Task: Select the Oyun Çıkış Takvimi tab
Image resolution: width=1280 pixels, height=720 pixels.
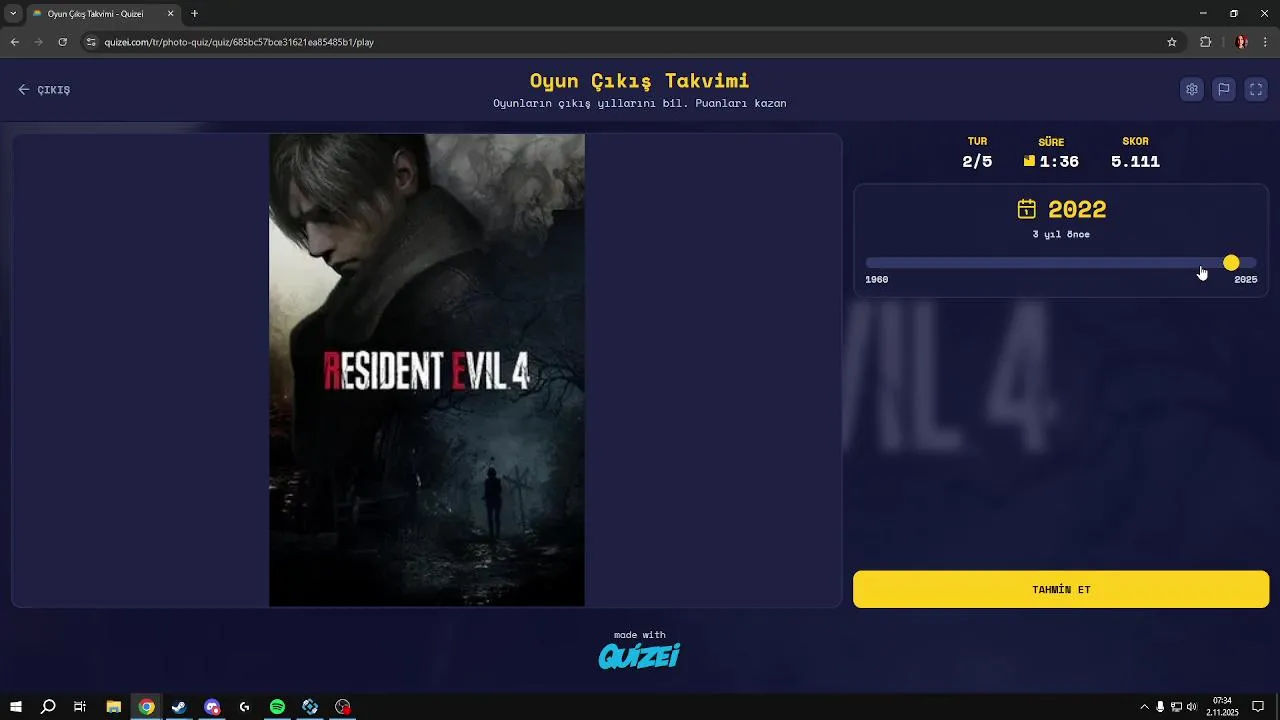Action: point(103,14)
